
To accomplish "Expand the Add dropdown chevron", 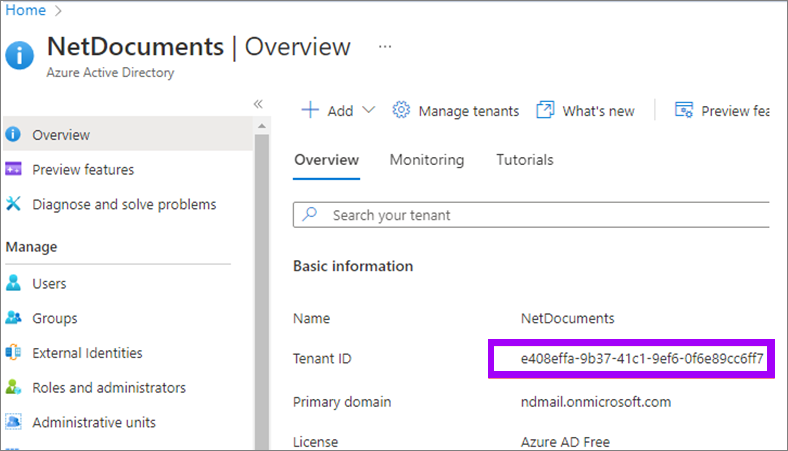I will (x=368, y=110).
